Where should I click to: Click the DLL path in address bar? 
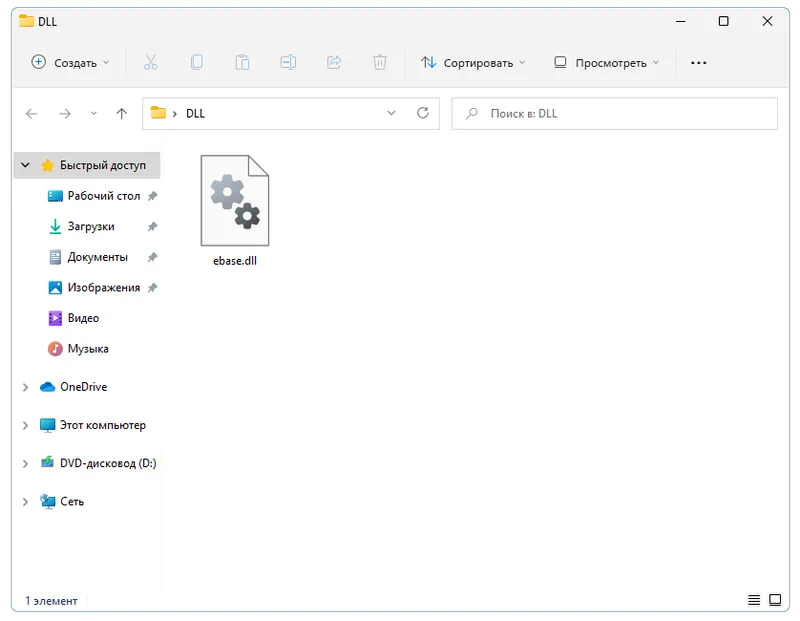click(195, 113)
